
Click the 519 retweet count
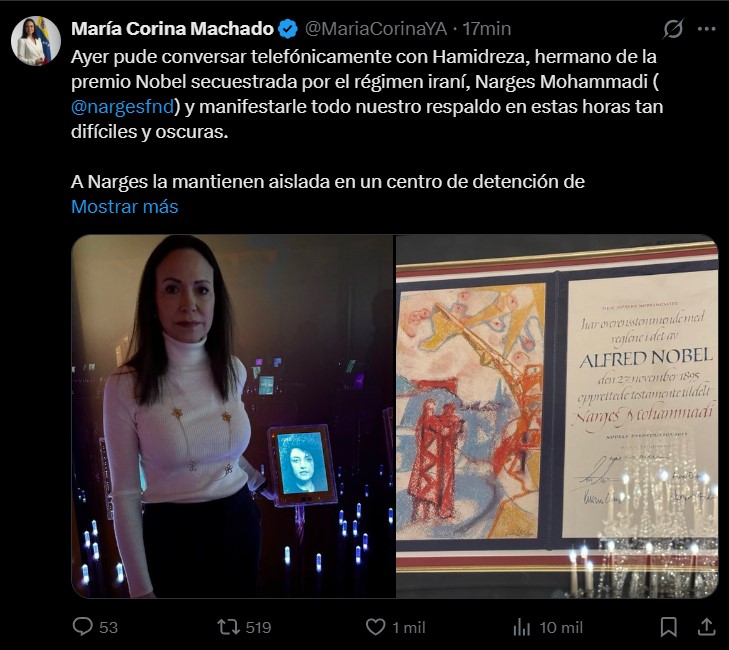(x=258, y=627)
